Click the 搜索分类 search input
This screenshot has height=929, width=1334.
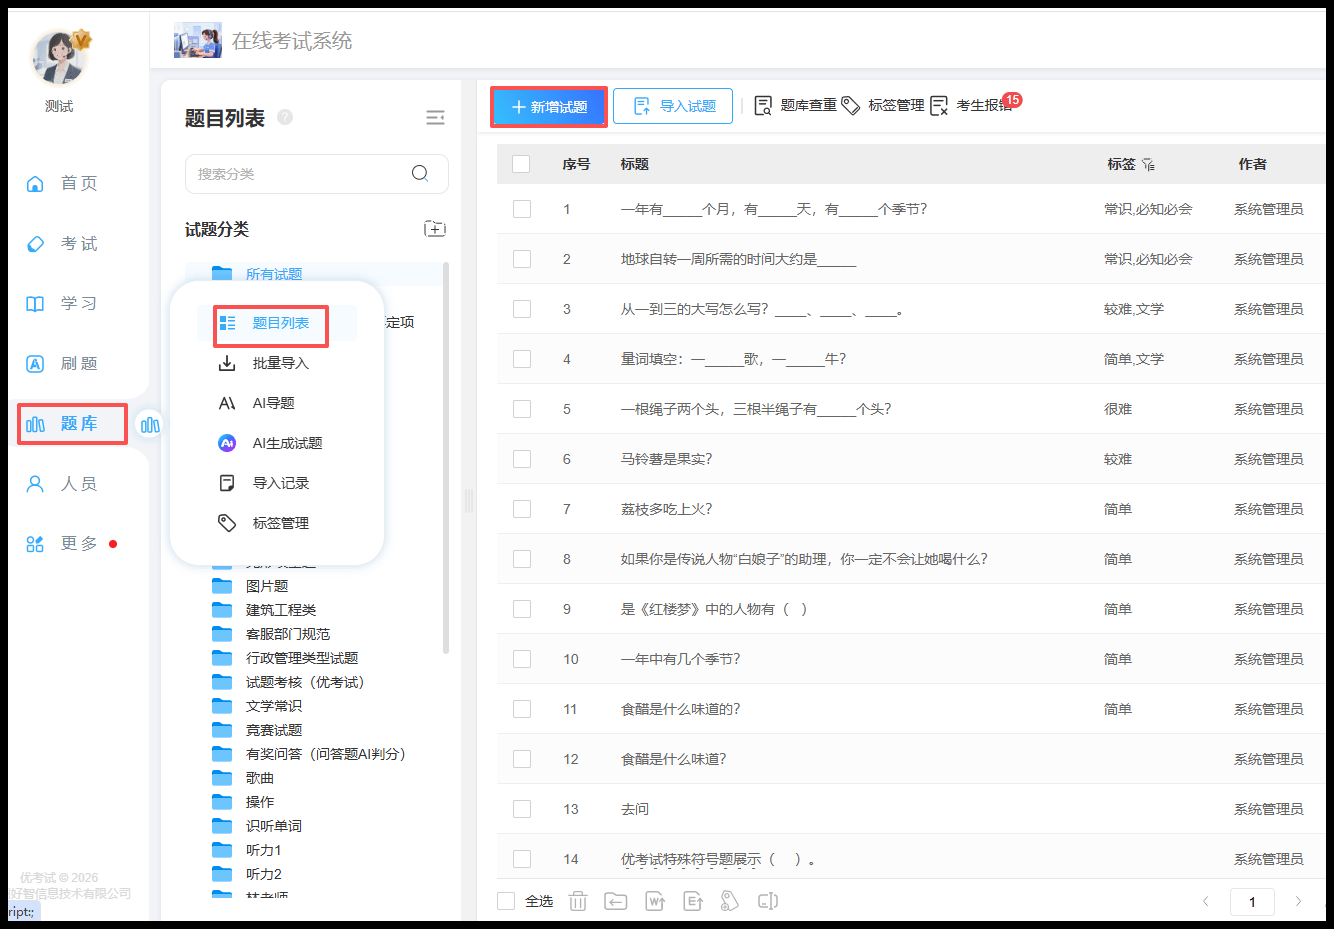pyautogui.click(x=316, y=174)
